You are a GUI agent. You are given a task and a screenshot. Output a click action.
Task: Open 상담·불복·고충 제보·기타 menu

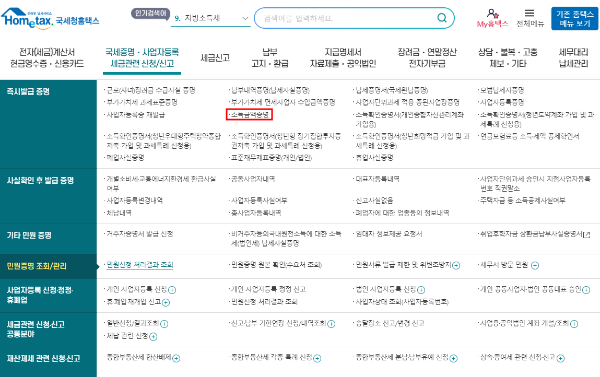click(508, 58)
